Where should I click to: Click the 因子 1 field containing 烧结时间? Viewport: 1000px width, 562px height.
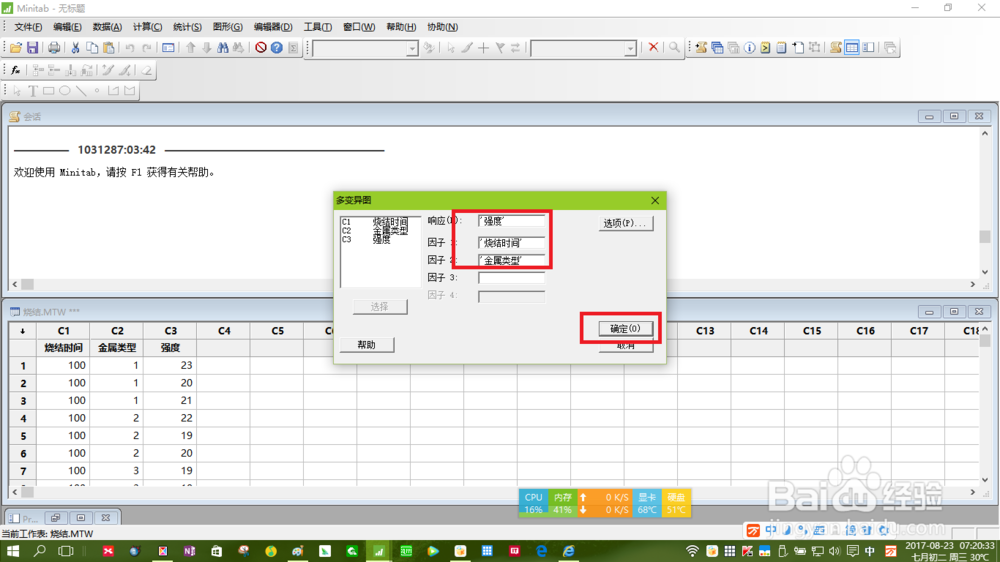click(x=511, y=243)
